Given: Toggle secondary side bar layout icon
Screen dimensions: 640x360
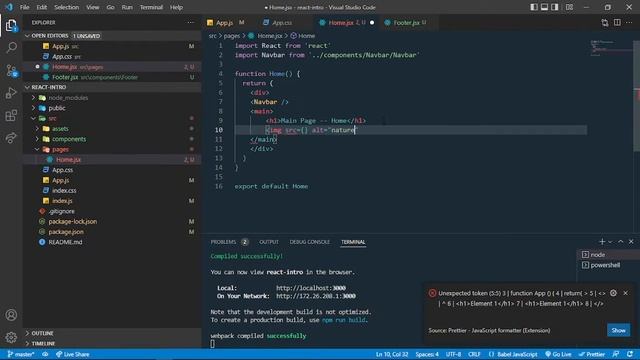Looking at the screenshot, I should pos(555,7).
